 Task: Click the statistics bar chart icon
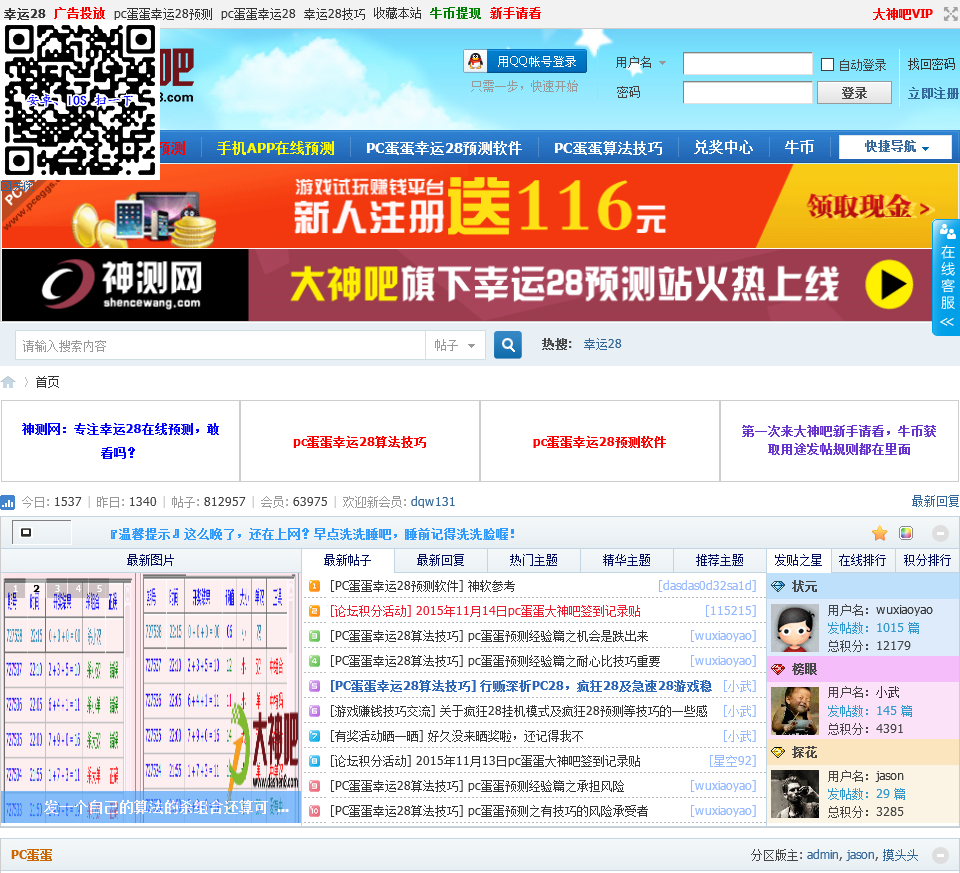tap(8, 503)
